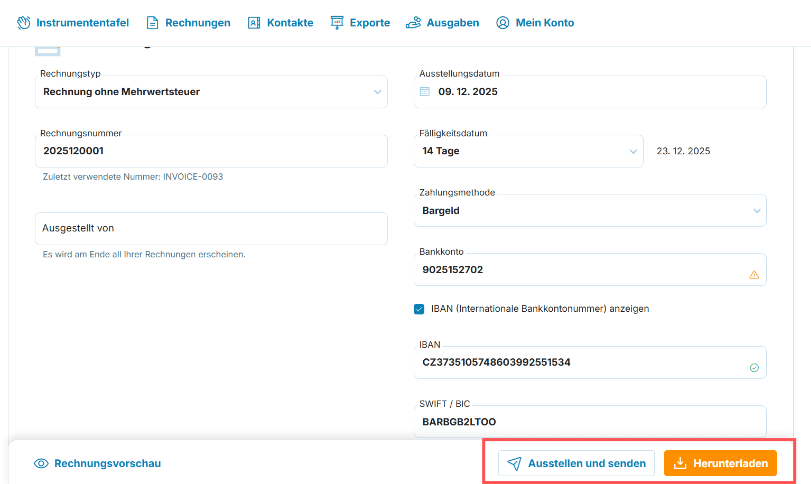This screenshot has height=484, width=811.
Task: Click the SWIFT / BIC field
Action: pyautogui.click(x=590, y=421)
